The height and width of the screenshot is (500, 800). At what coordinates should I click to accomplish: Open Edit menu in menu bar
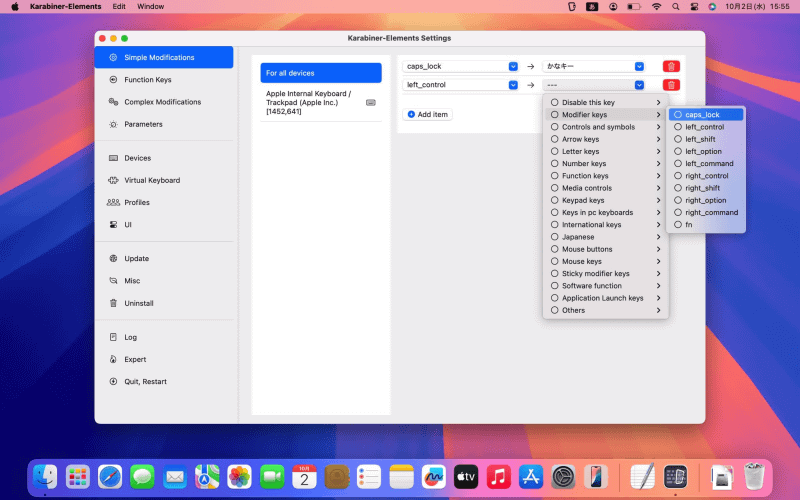click(x=119, y=7)
